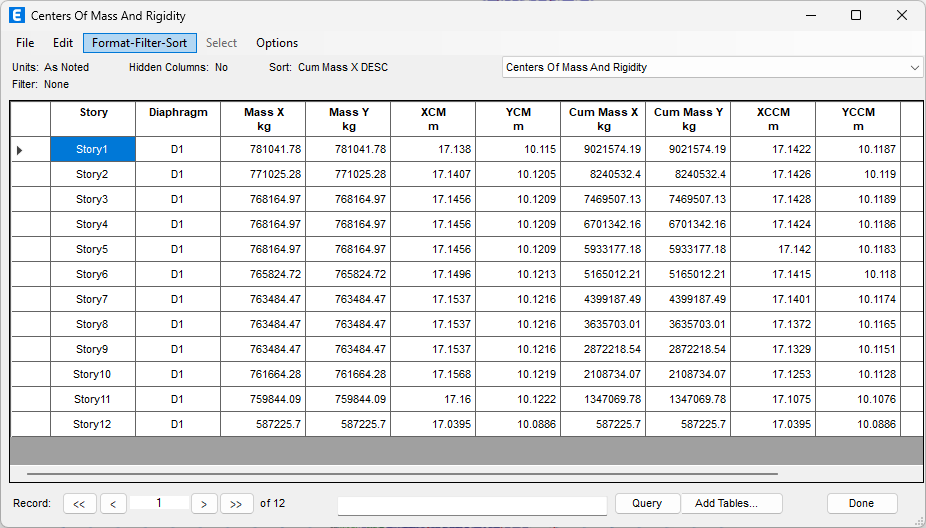Go to the first record button
This screenshot has height=528, width=926.
79,504
